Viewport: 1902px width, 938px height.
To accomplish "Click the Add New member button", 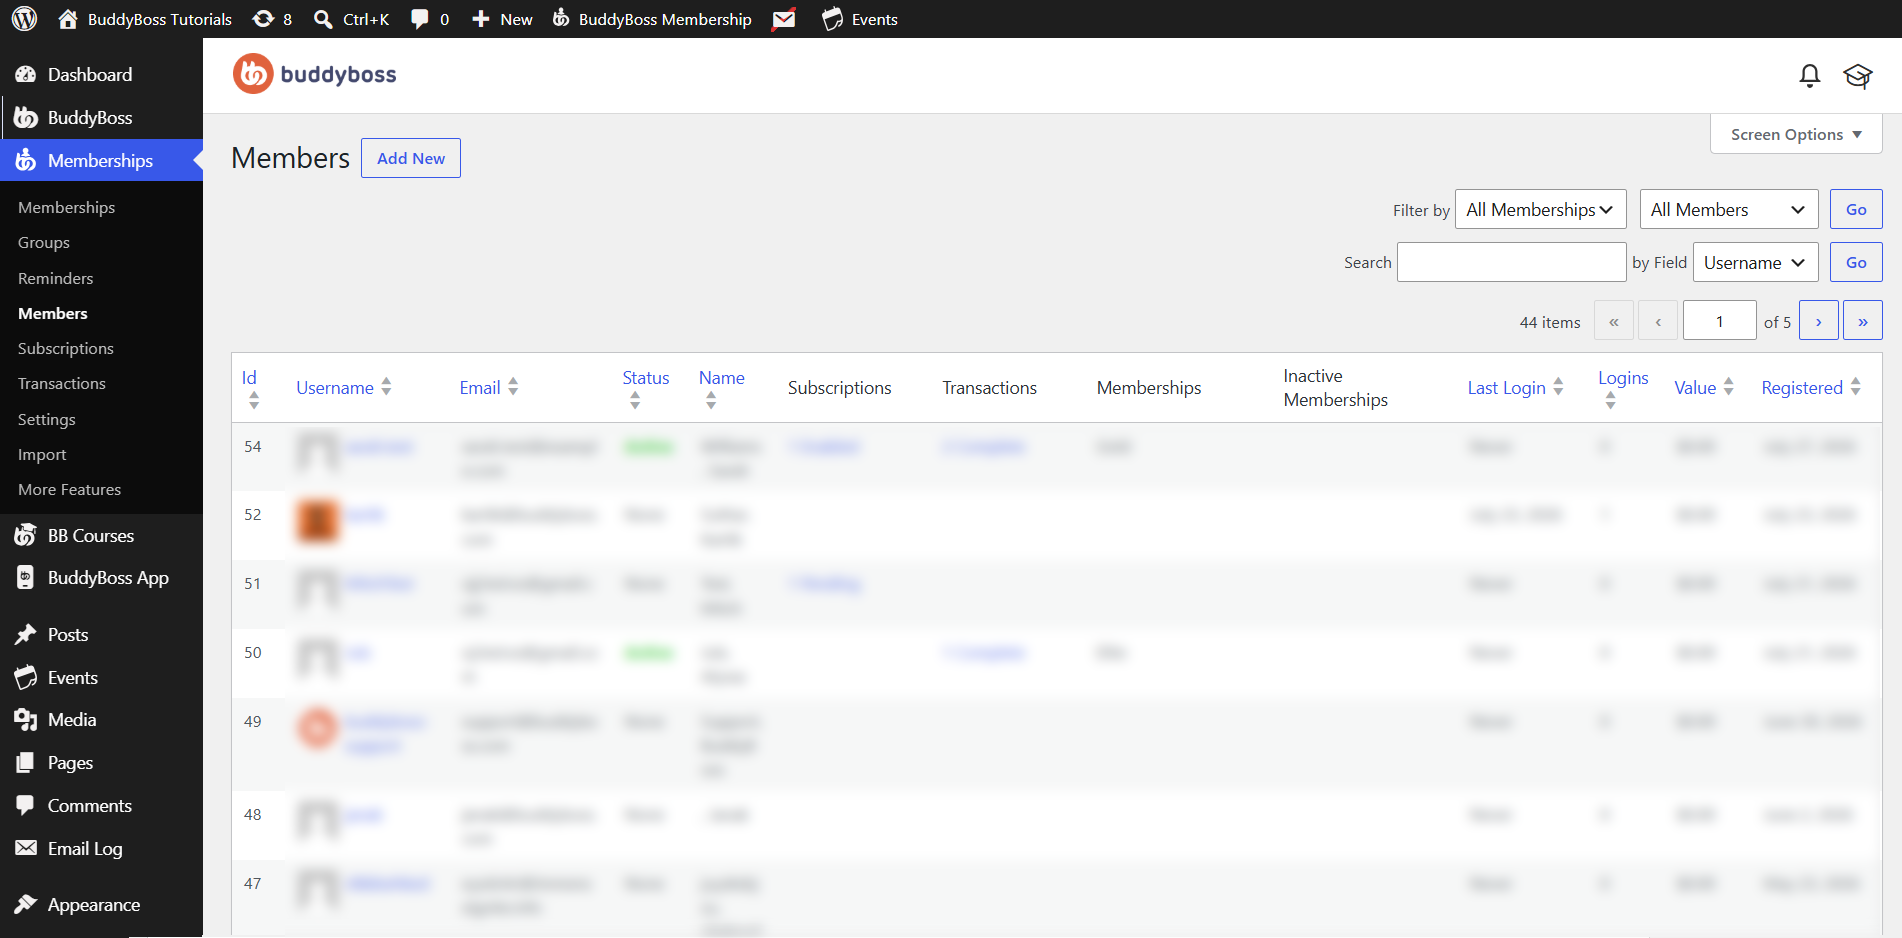I will pyautogui.click(x=411, y=158).
